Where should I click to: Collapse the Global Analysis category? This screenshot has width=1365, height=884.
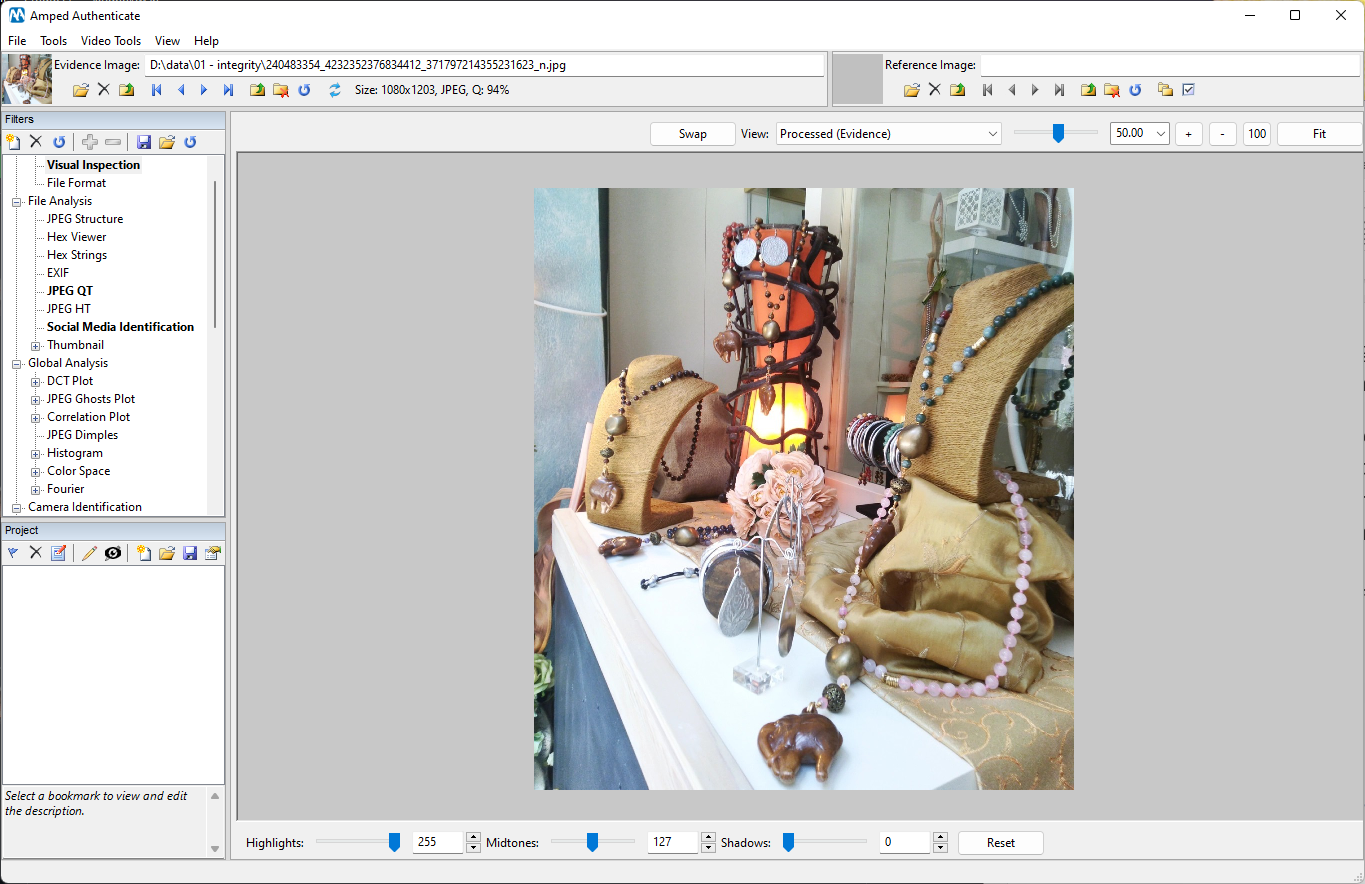click(16, 362)
